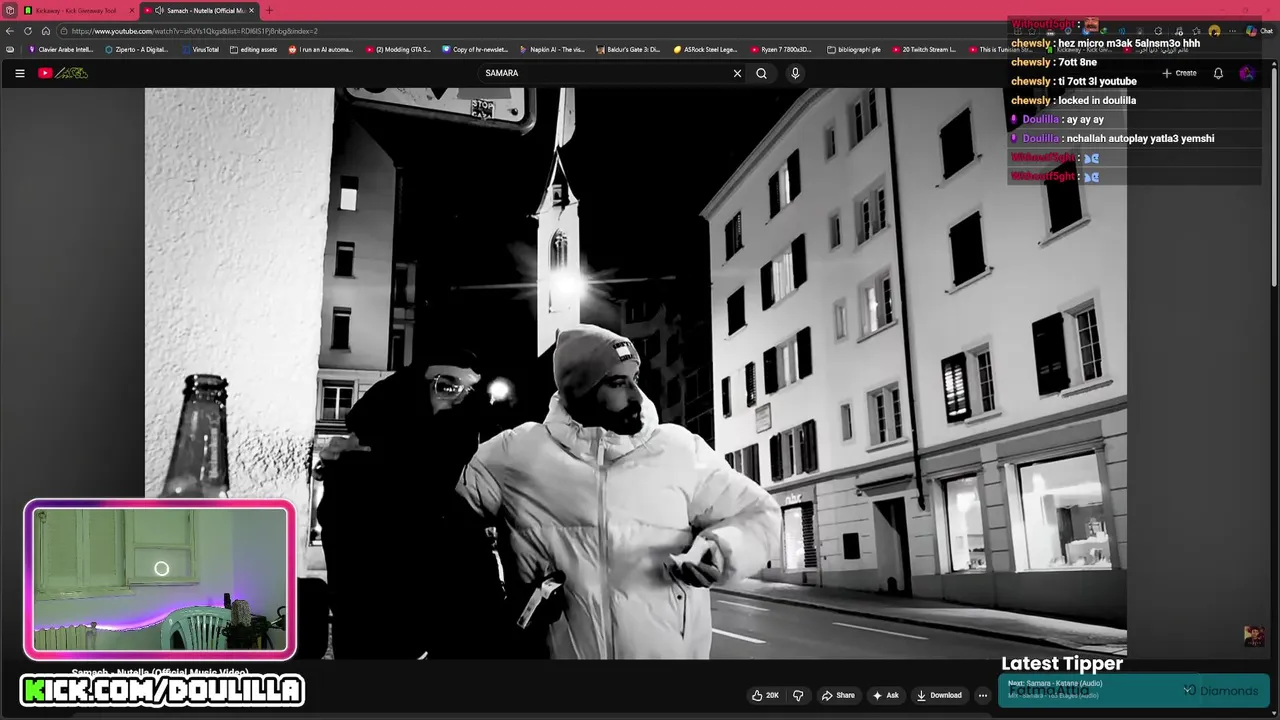Viewport: 1280px width, 720px height.
Task: Like the video showing 20K likes
Action: click(x=765, y=695)
